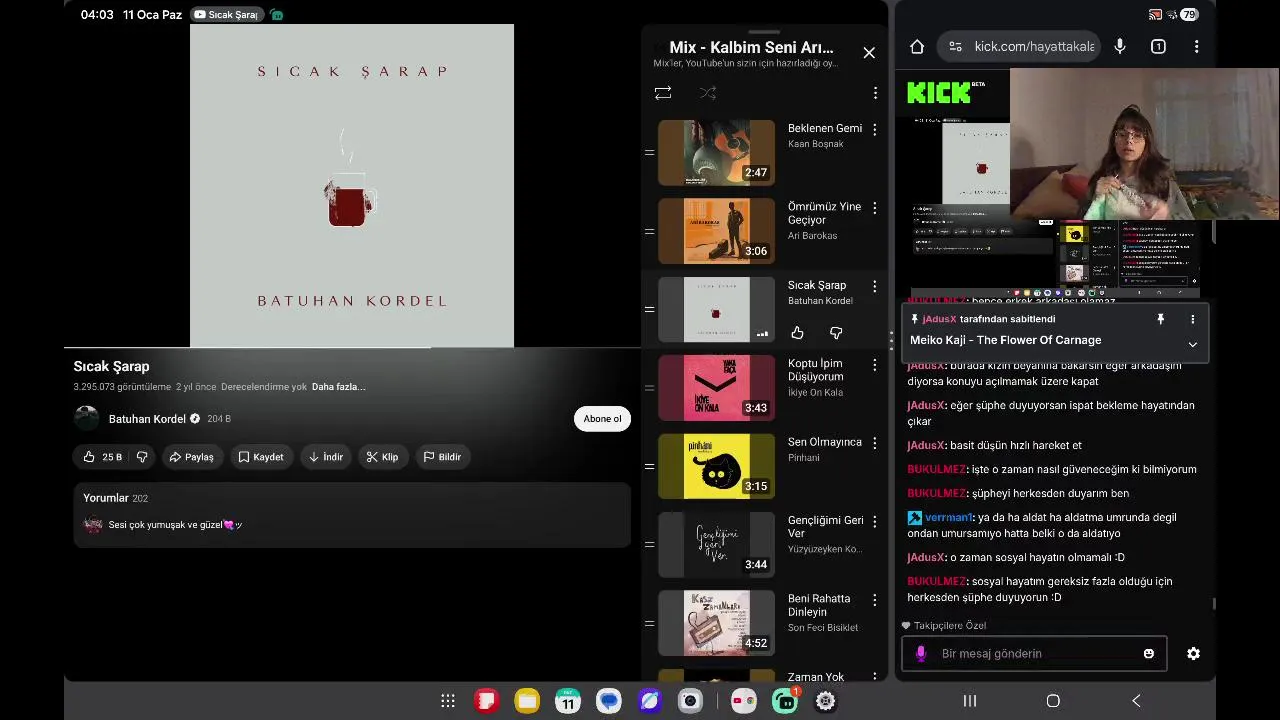Play Beklenen Gemi thumbnail
1280x720 pixels.
716,153
